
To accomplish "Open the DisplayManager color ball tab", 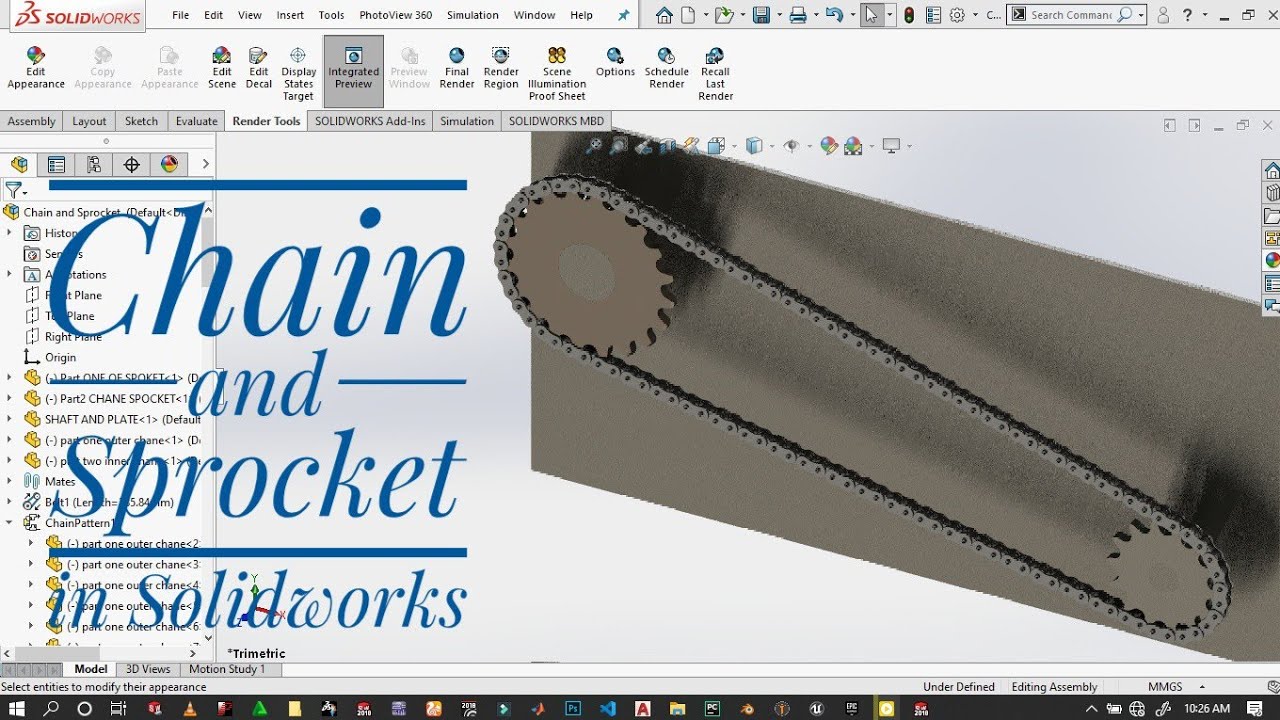I will (169, 165).
